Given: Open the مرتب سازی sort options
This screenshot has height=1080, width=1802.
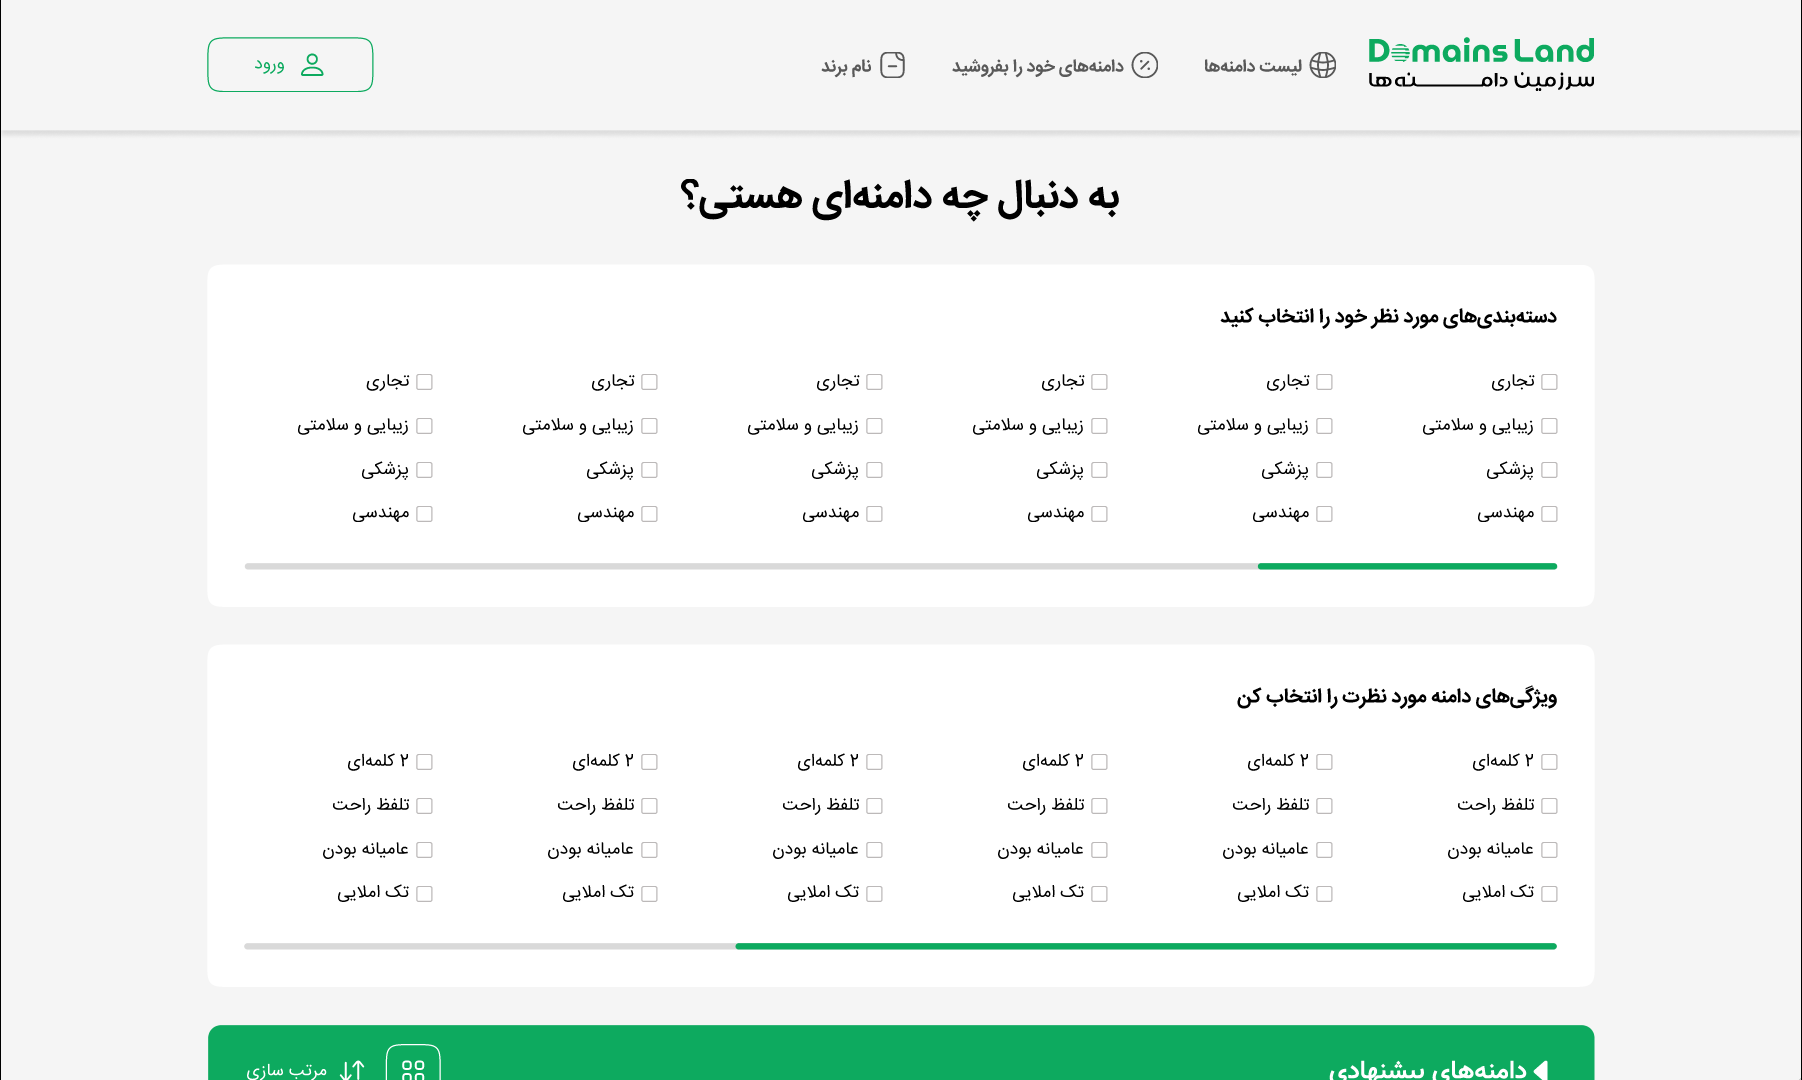Looking at the screenshot, I should pos(287,1070).
